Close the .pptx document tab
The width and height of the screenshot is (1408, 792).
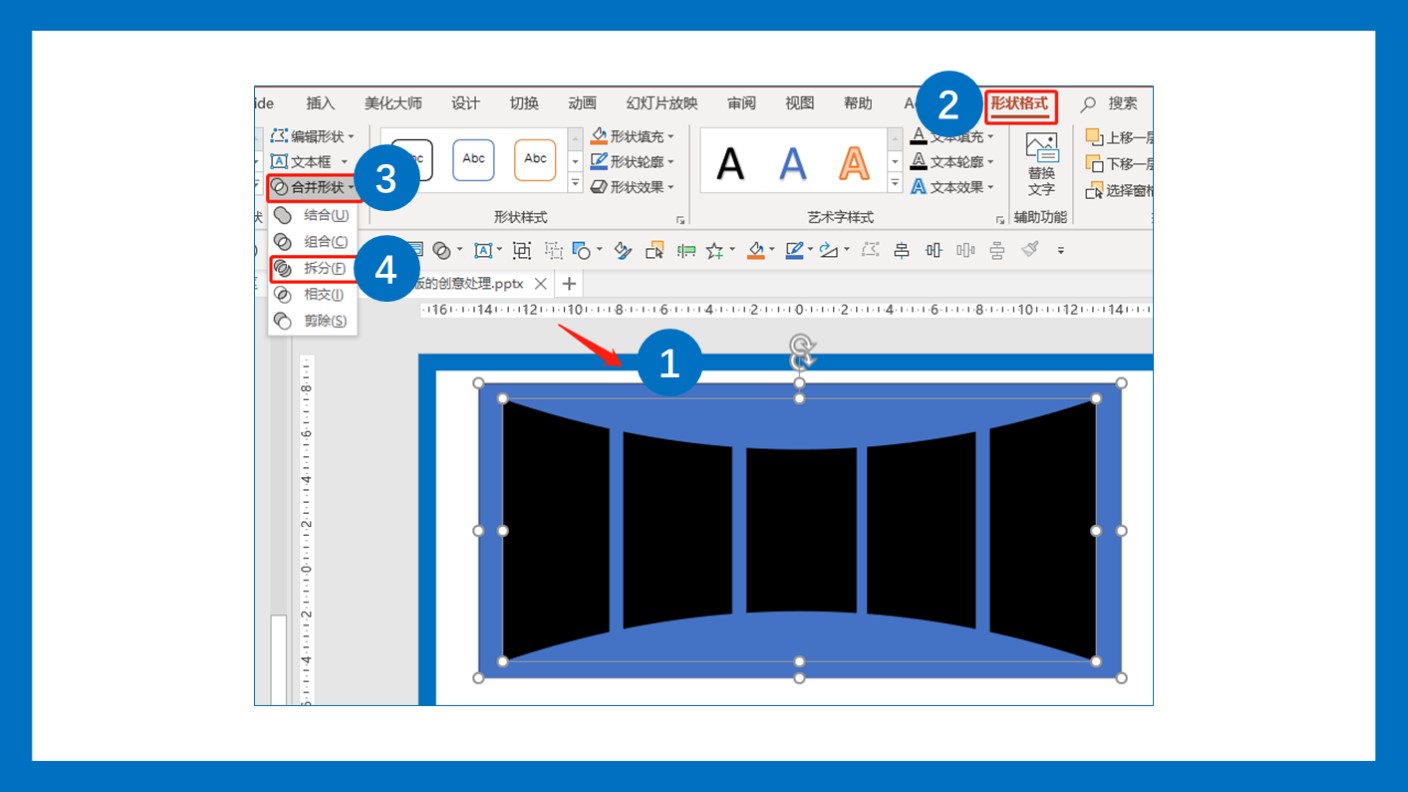[540, 284]
